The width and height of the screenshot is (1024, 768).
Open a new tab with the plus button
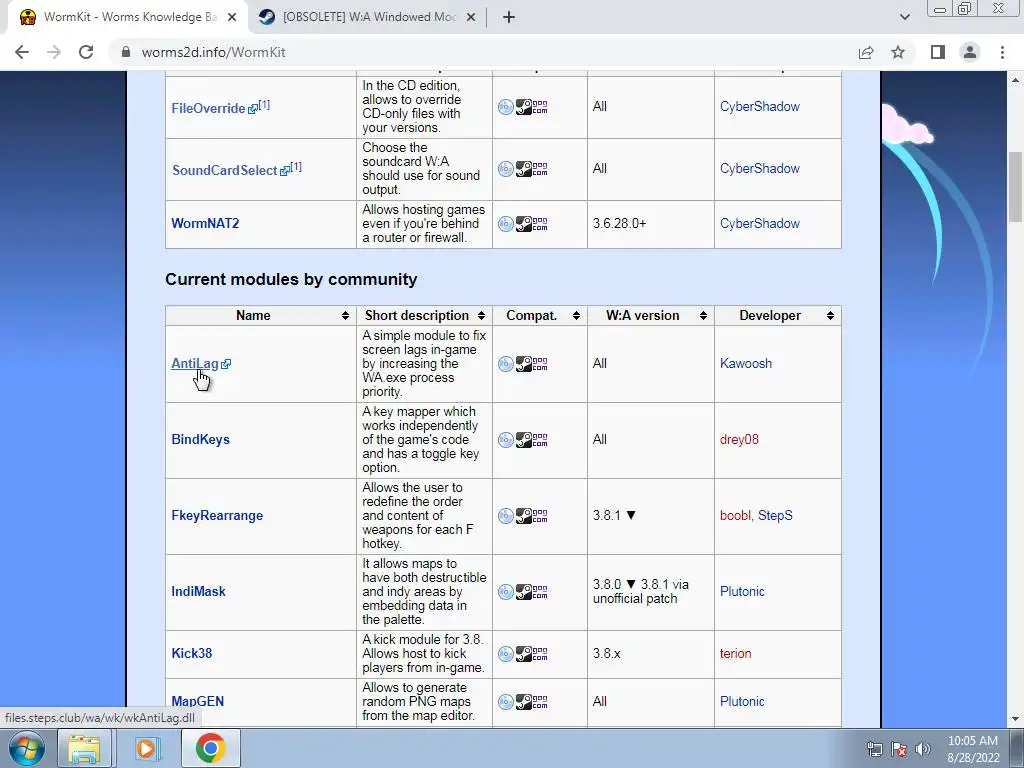(x=509, y=17)
